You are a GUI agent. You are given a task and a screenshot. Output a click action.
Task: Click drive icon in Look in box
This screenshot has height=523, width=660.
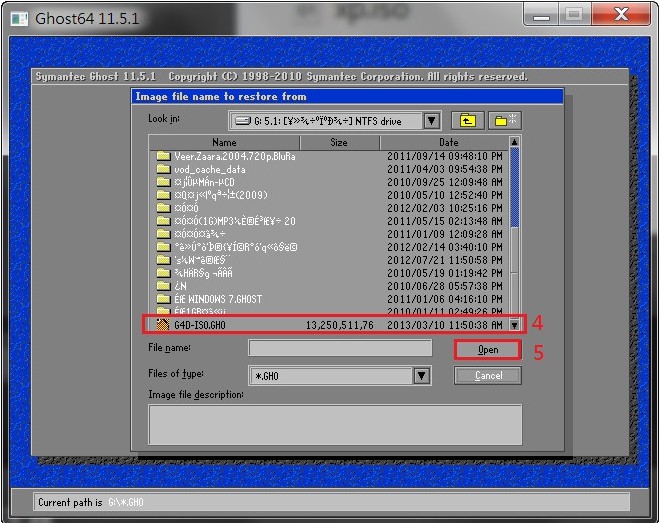tap(243, 121)
